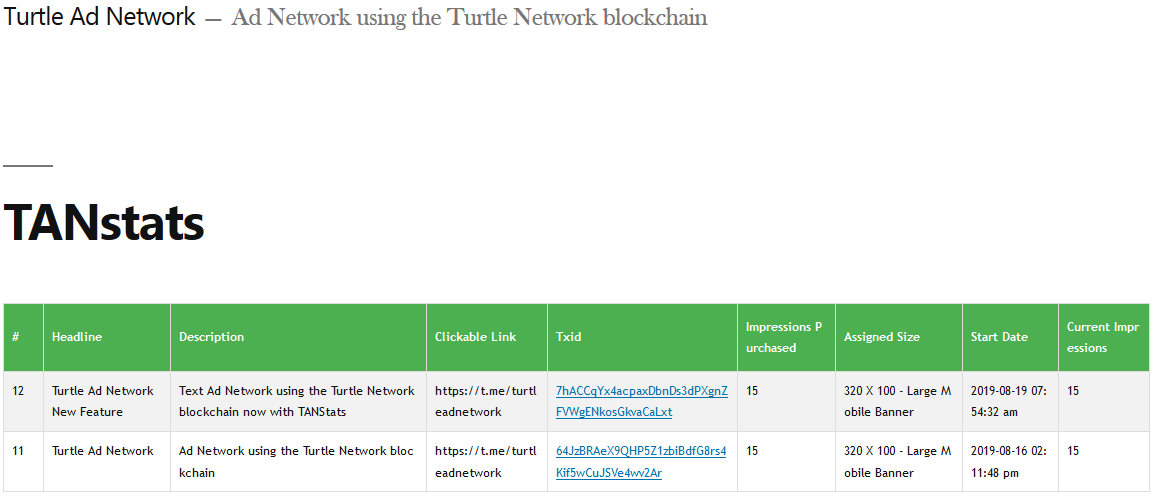Click description mentioning TANStats in row 12
Image resolution: width=1153 pixels, height=497 pixels.
[x=297, y=401]
